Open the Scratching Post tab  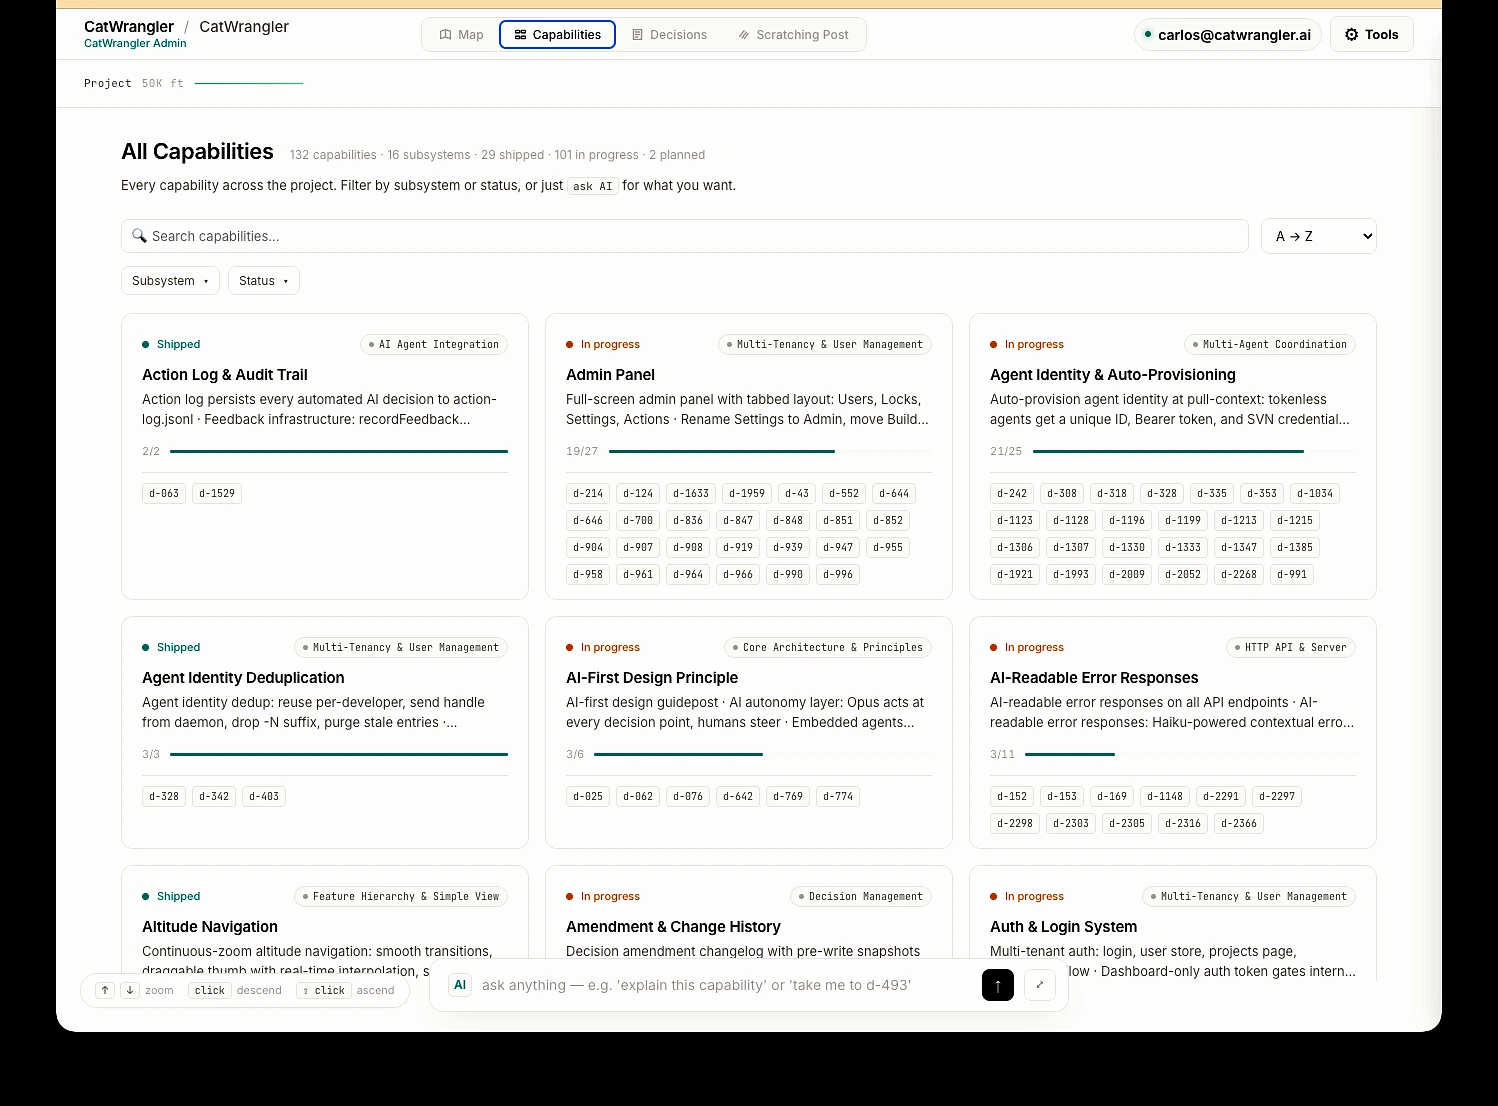[x=793, y=35]
